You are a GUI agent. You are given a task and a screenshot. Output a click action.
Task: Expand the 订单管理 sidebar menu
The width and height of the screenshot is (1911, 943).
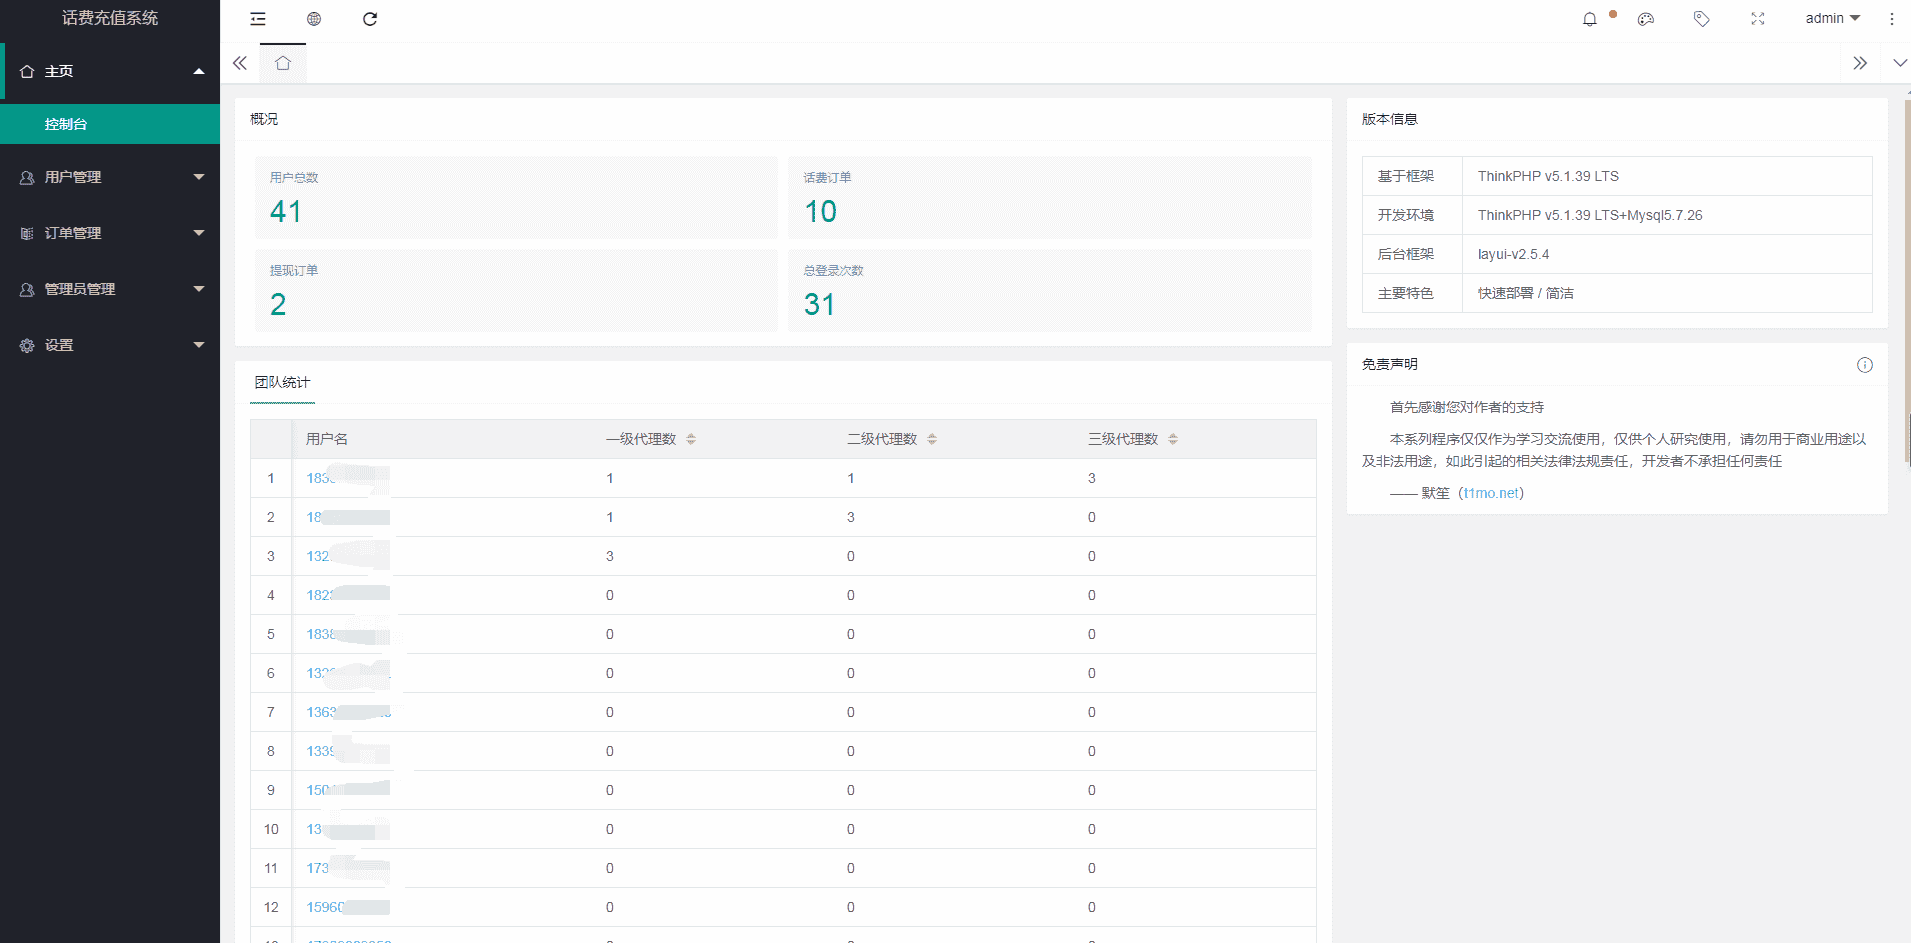110,233
